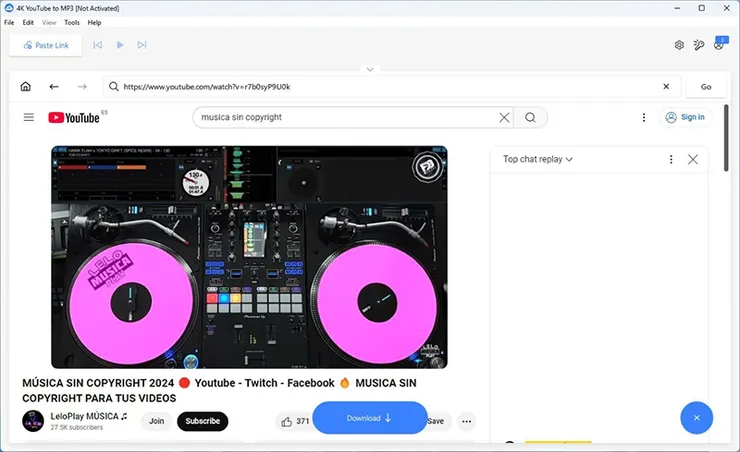Skip to next track icon

click(142, 45)
